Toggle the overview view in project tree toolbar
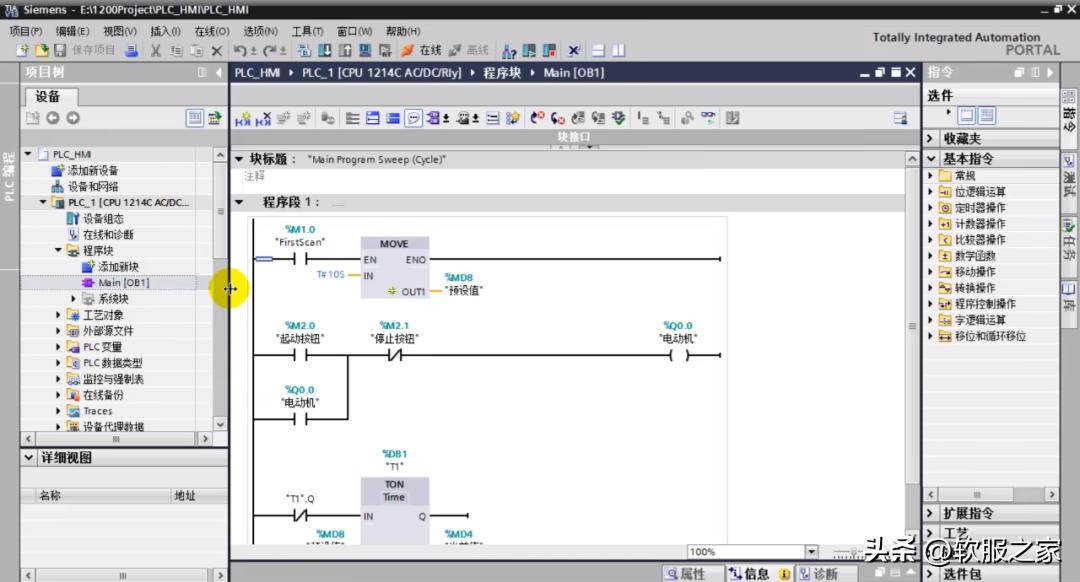The width and height of the screenshot is (1080, 582). click(x=195, y=118)
